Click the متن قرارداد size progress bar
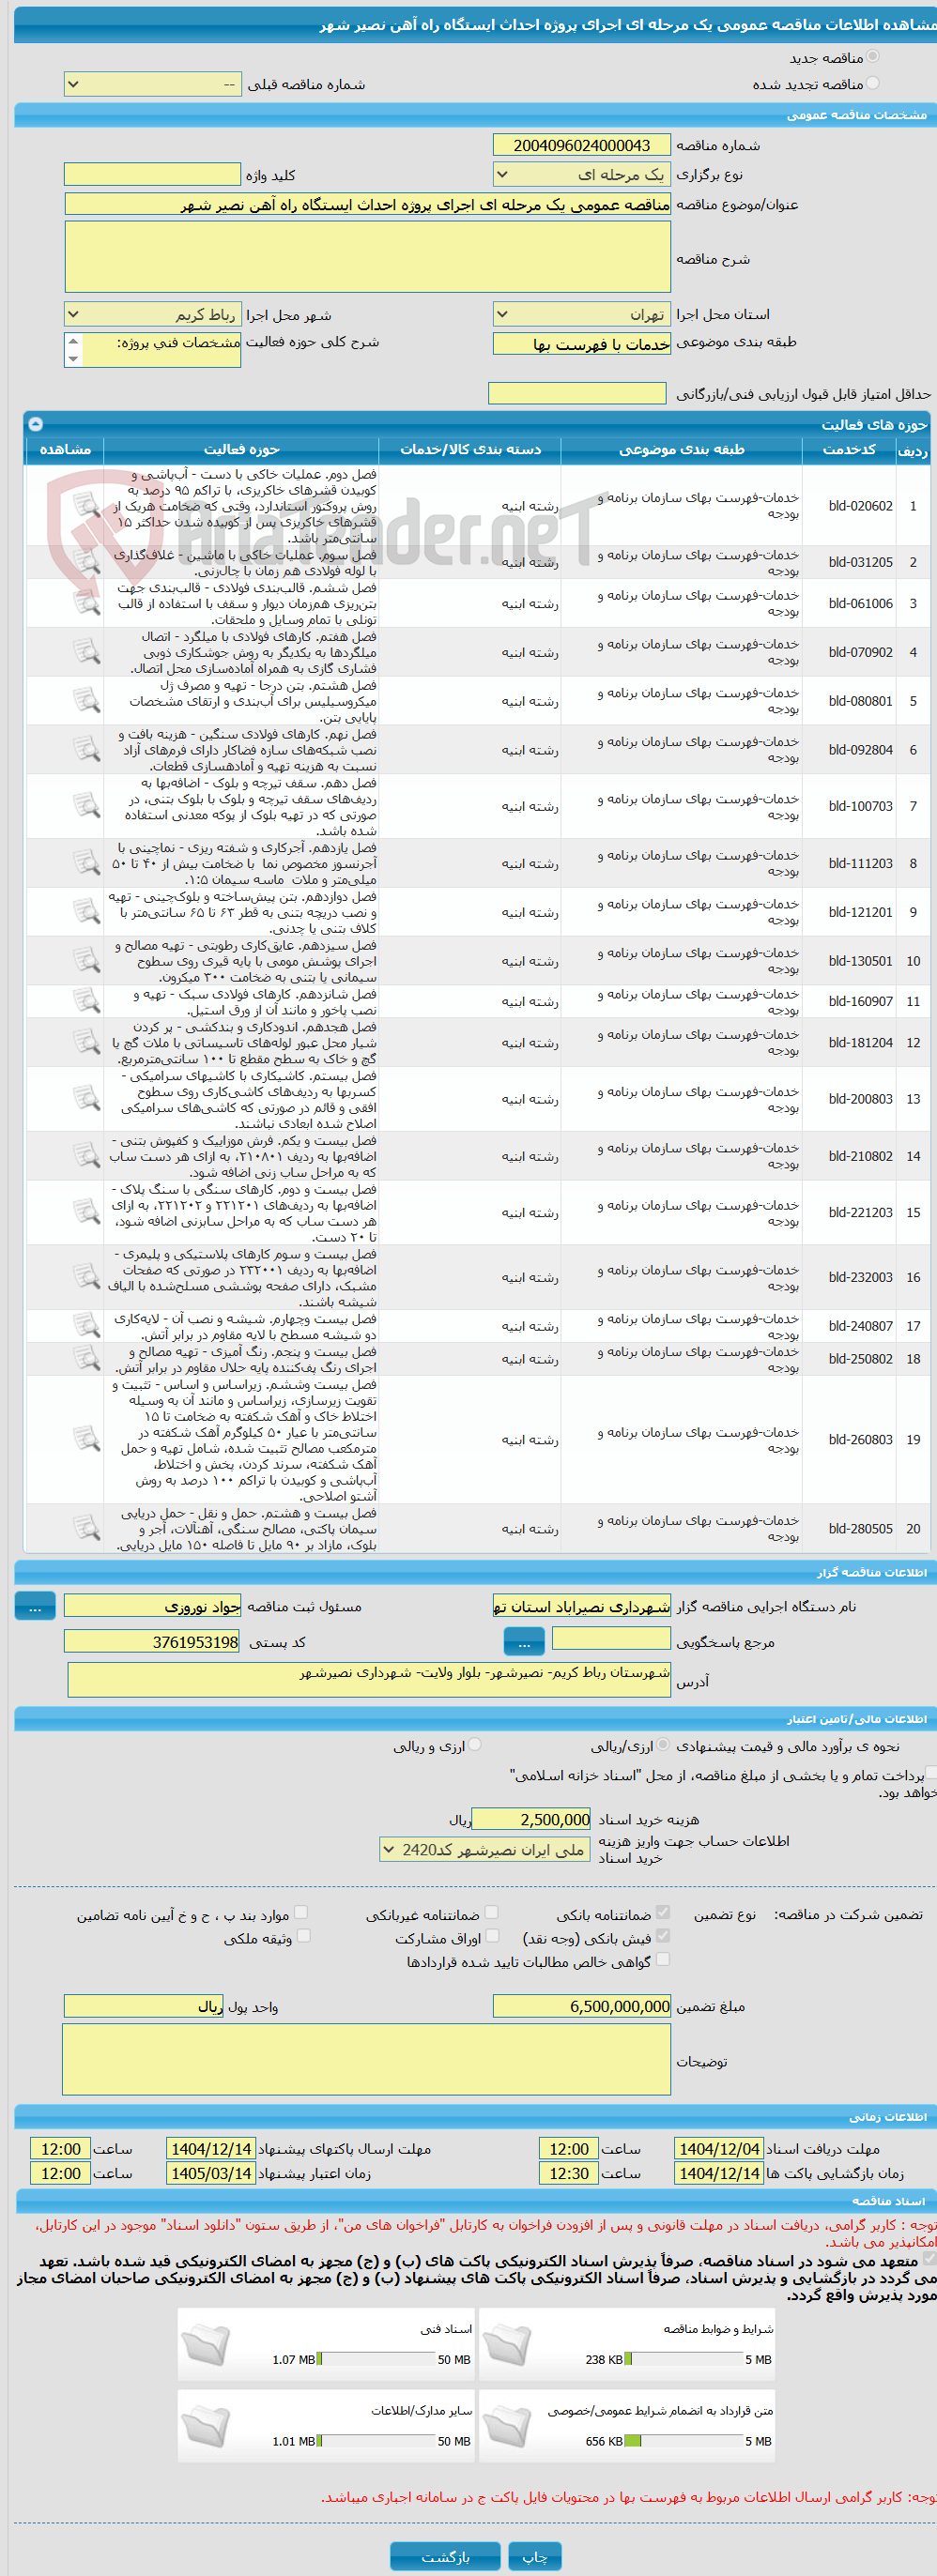937x2576 pixels. point(683,2441)
